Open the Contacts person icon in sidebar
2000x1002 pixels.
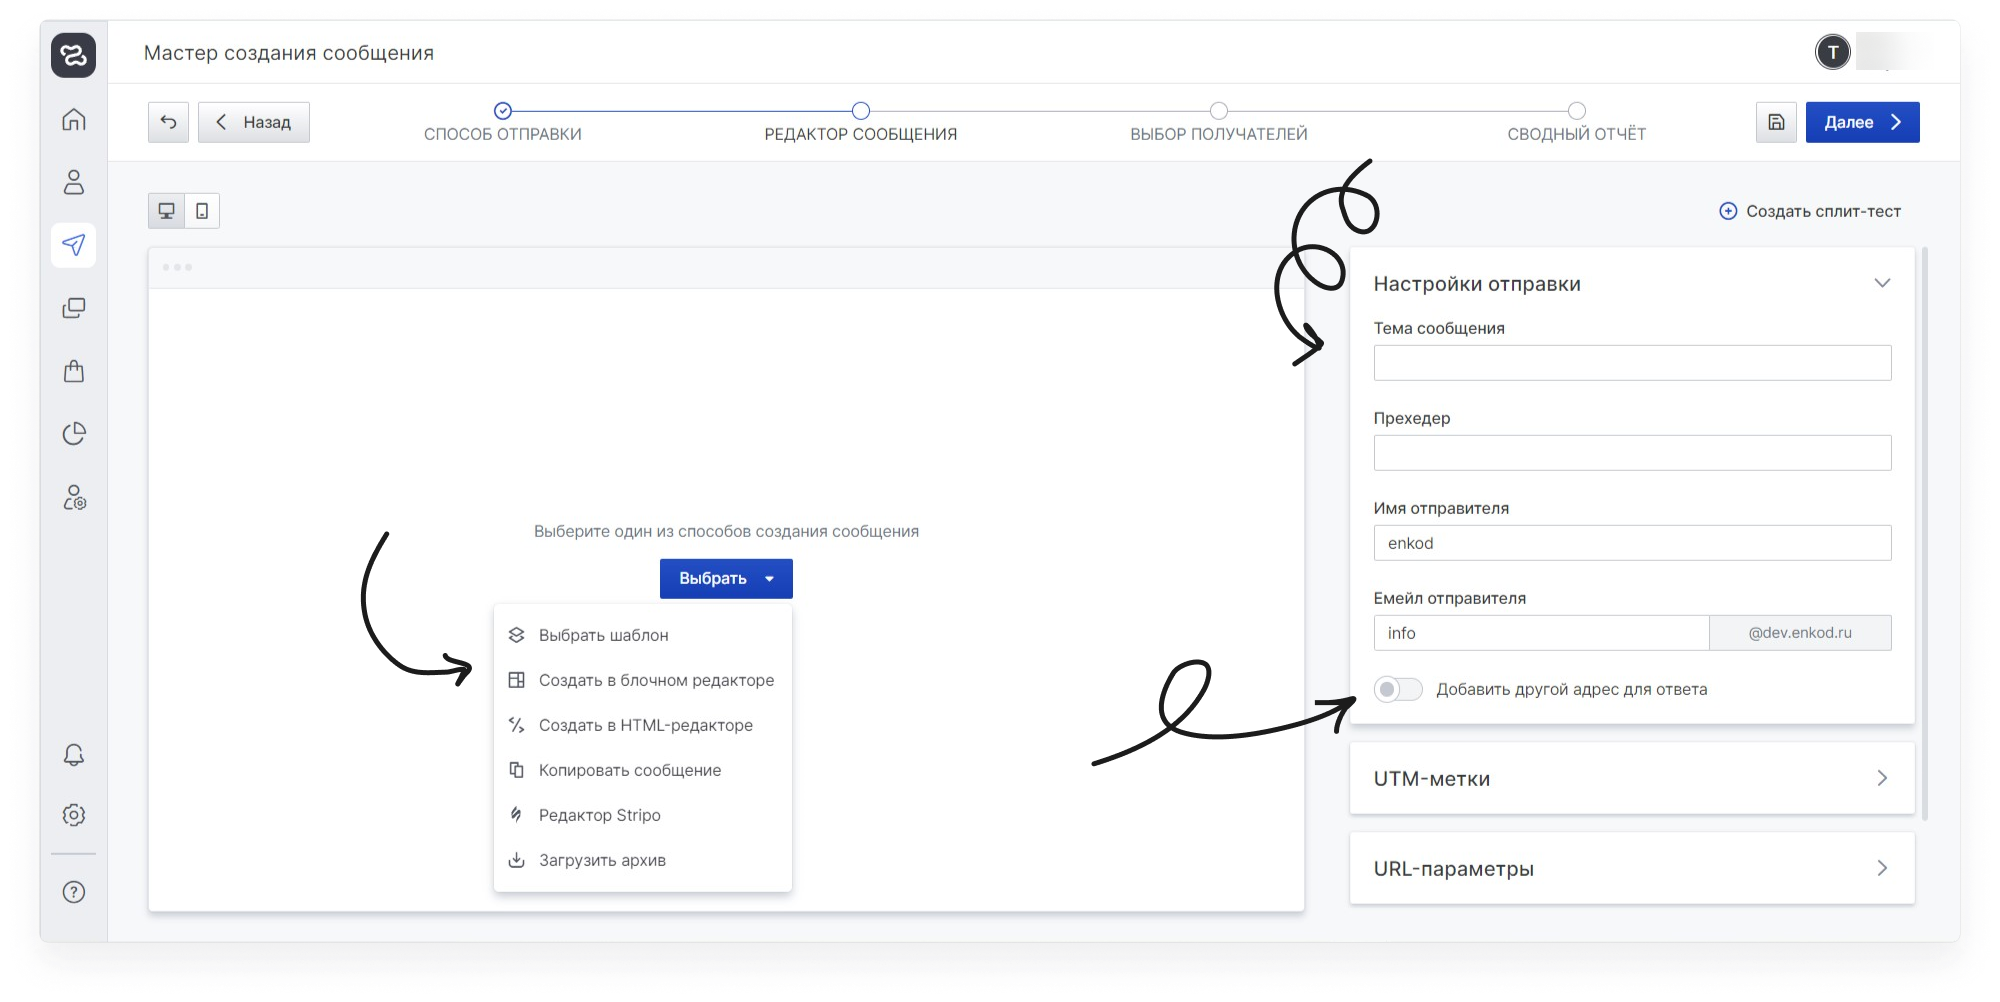coord(73,182)
